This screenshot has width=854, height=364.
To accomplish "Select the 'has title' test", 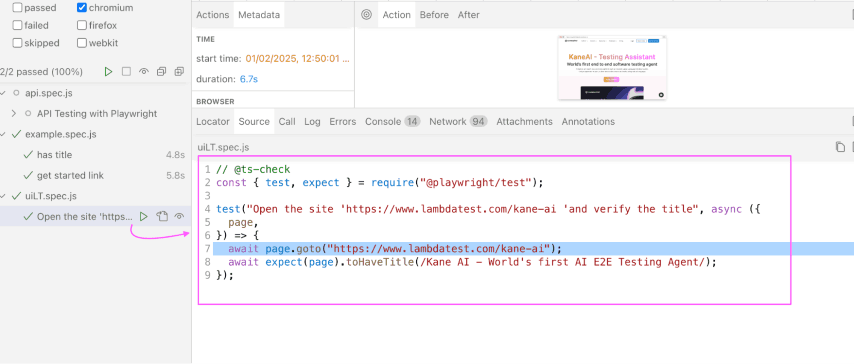I will [95, 155].
